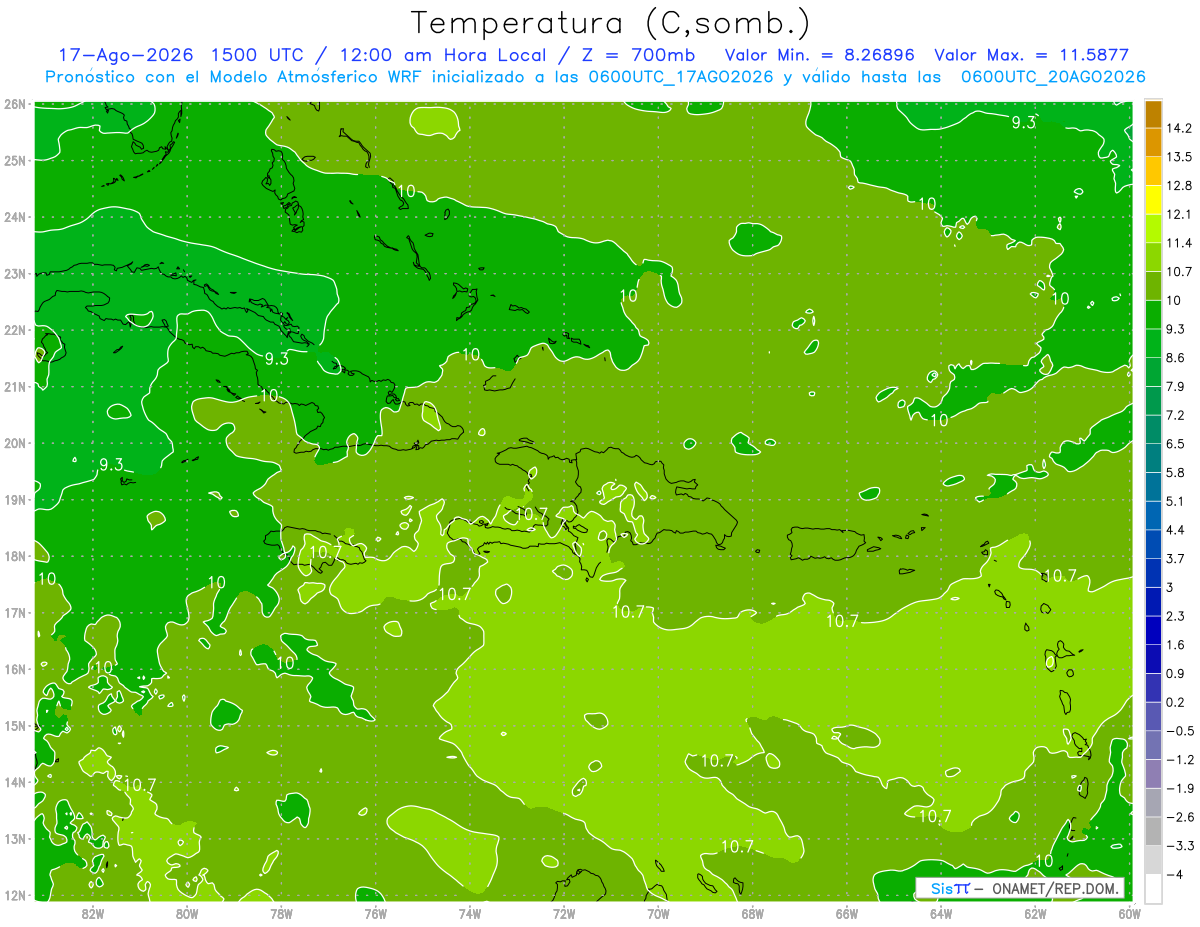Click the colorbar label "13.5"

[1180, 157]
